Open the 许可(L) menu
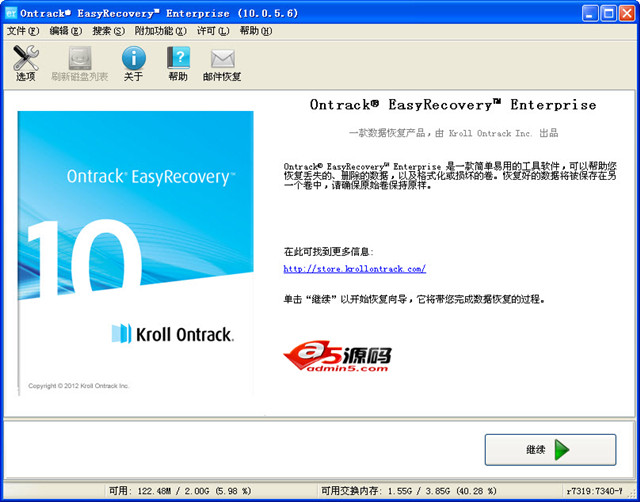 click(213, 31)
